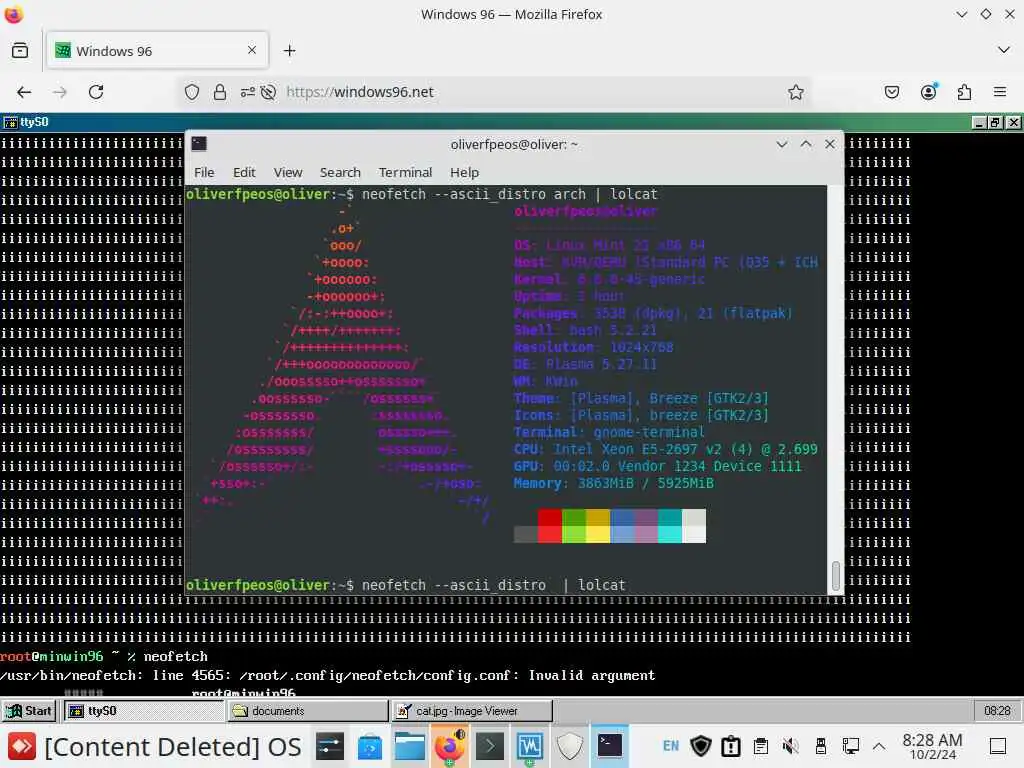Open the Search menu in terminal

340,172
